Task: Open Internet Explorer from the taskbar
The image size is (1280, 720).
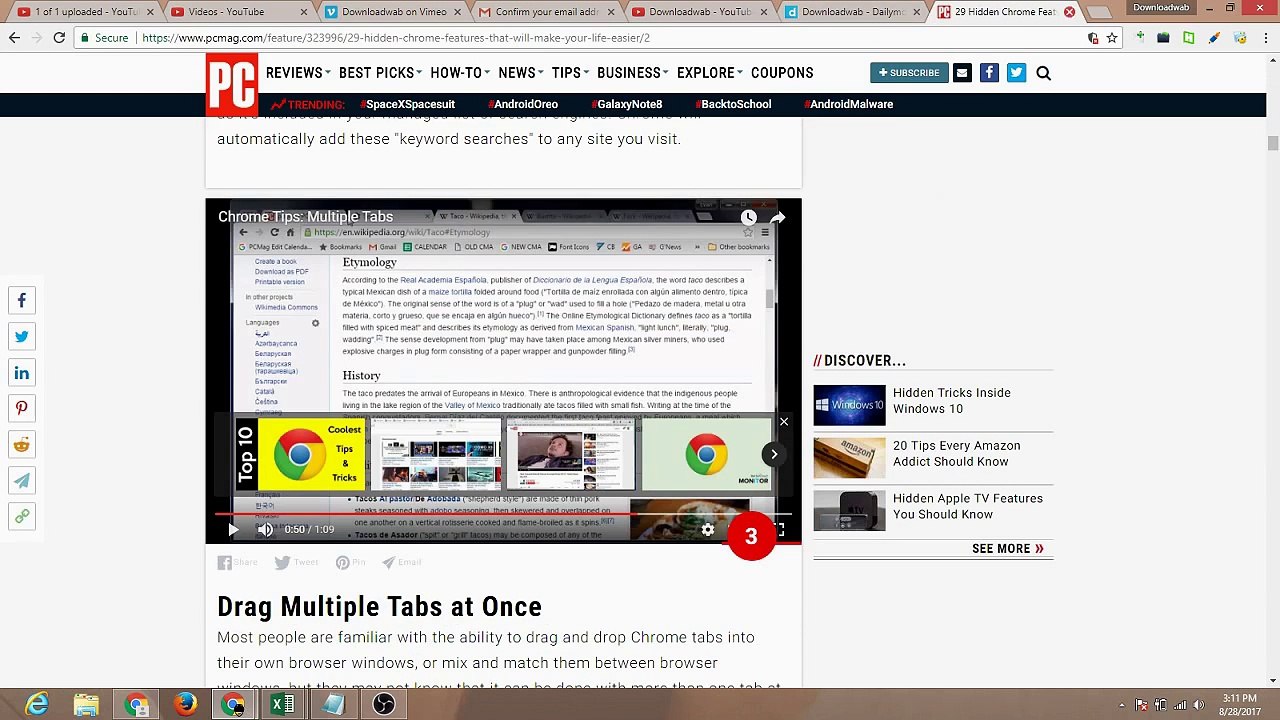Action: [x=37, y=705]
